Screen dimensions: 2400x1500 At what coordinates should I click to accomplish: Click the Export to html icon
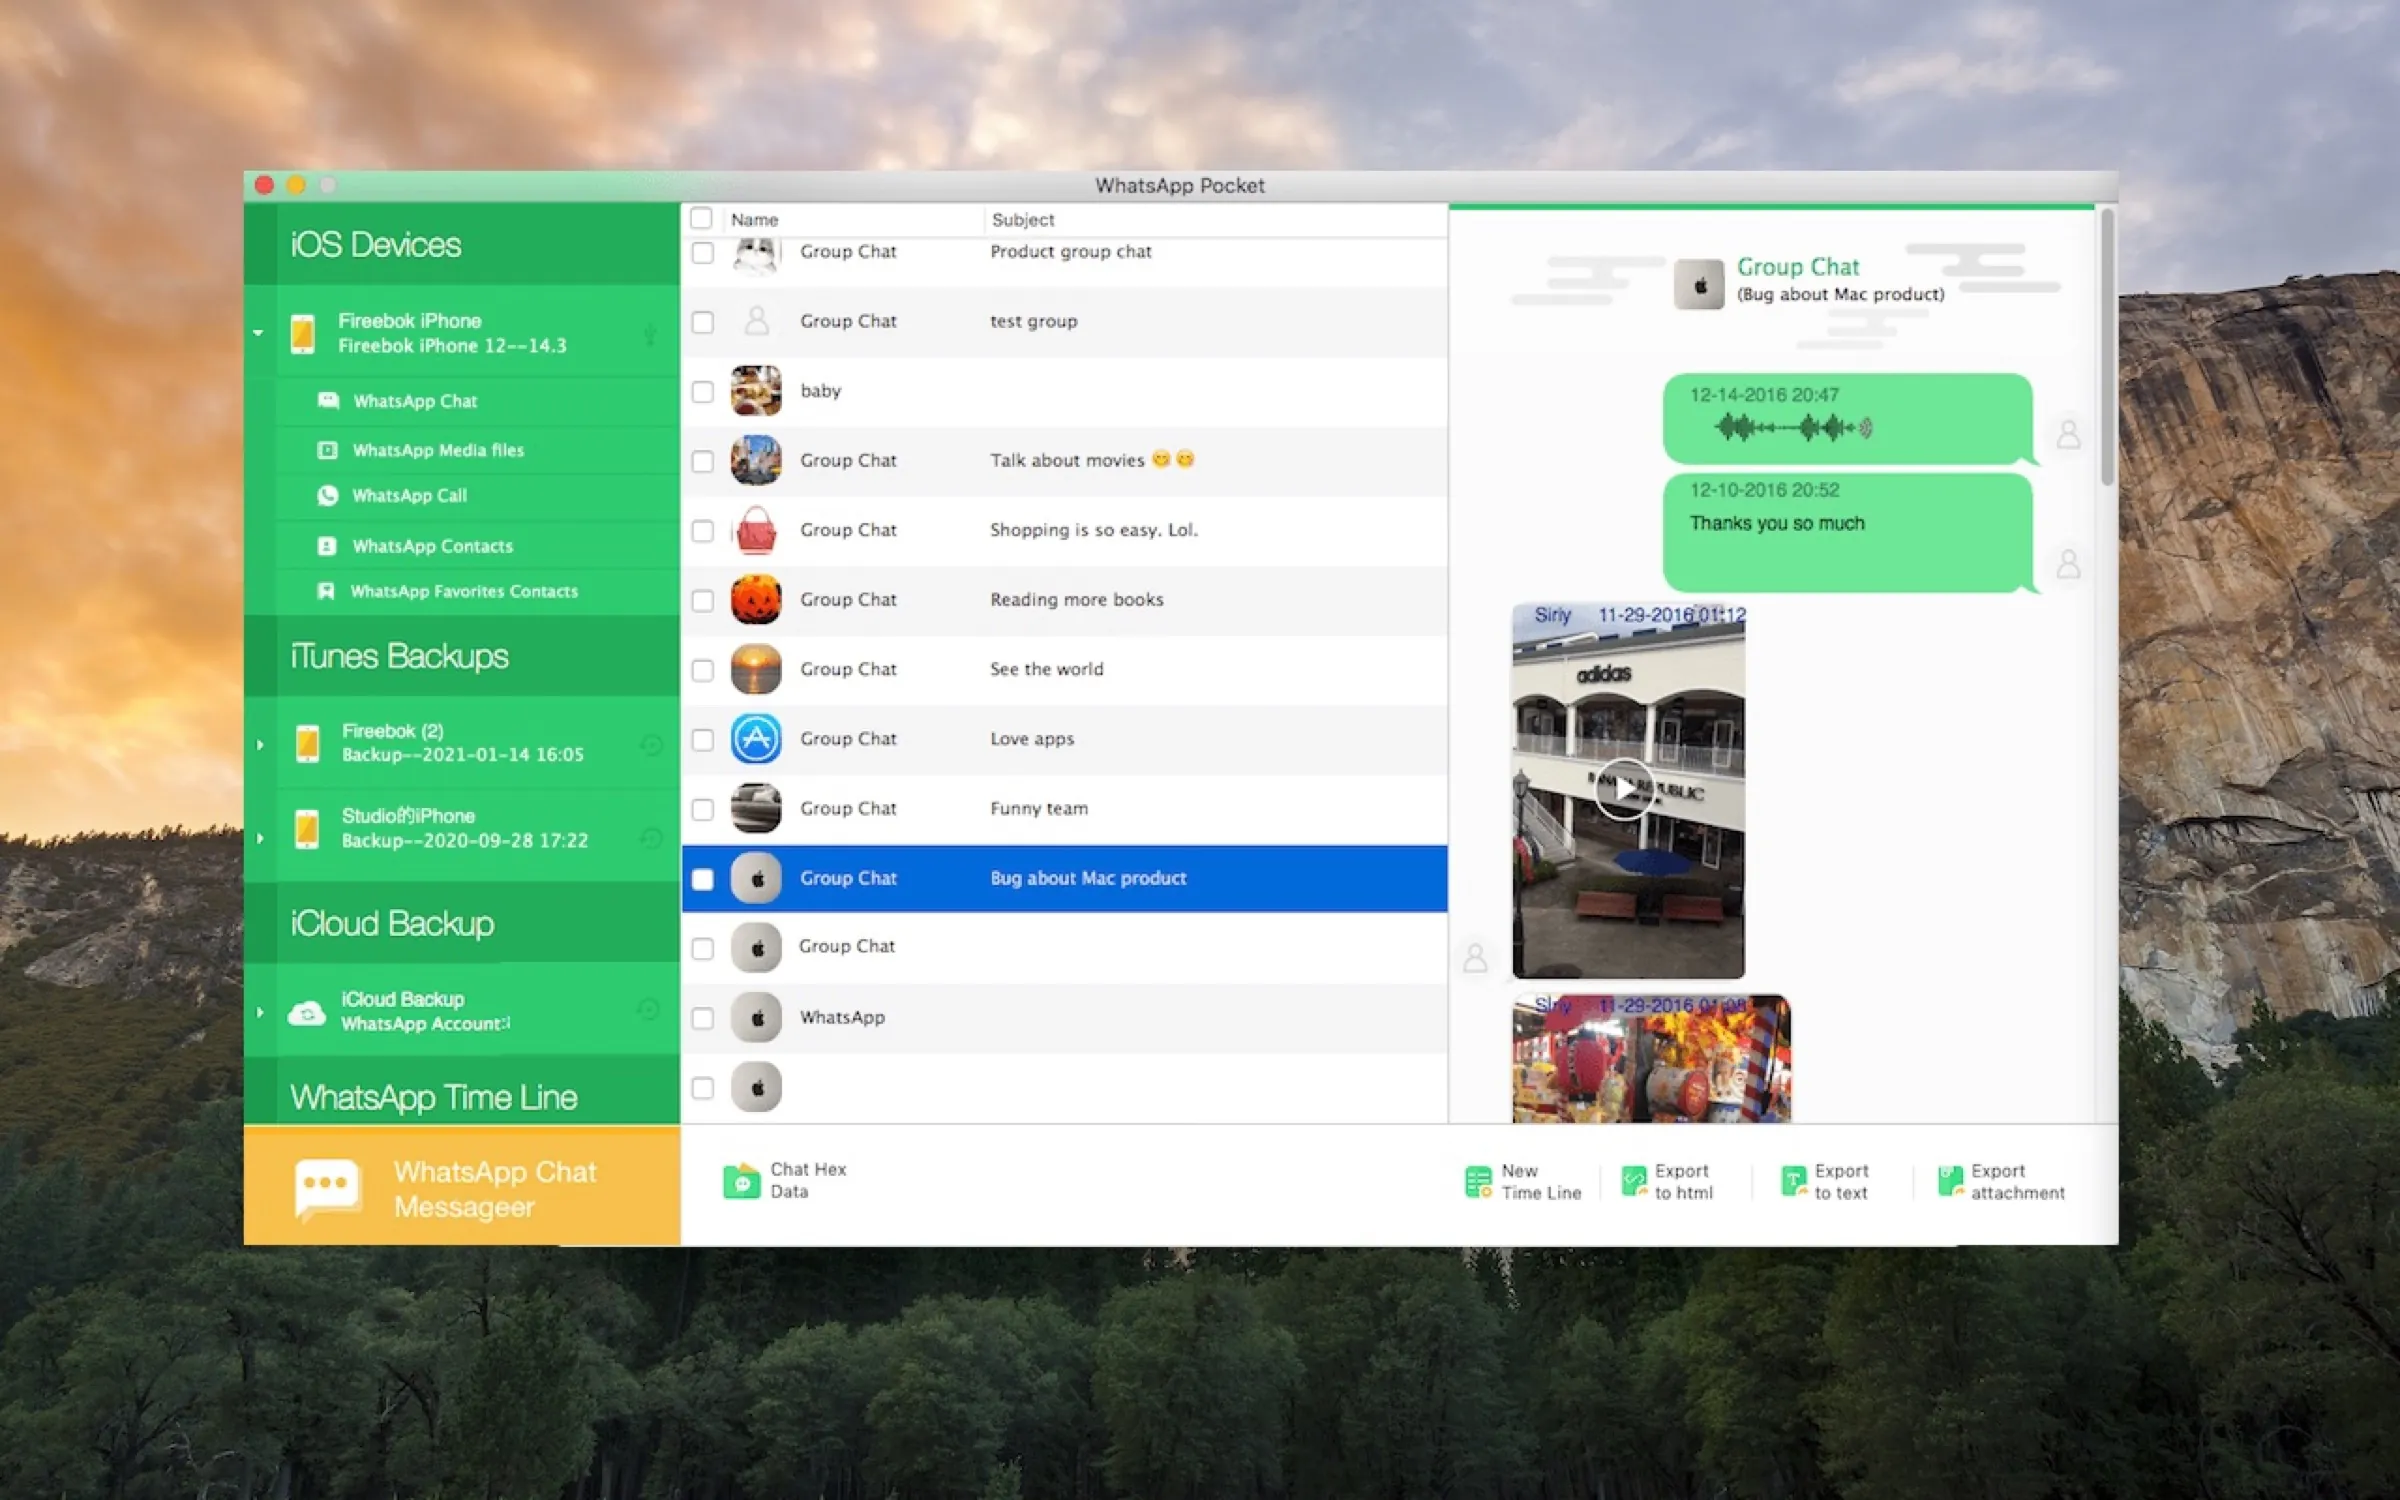(x=1633, y=1181)
